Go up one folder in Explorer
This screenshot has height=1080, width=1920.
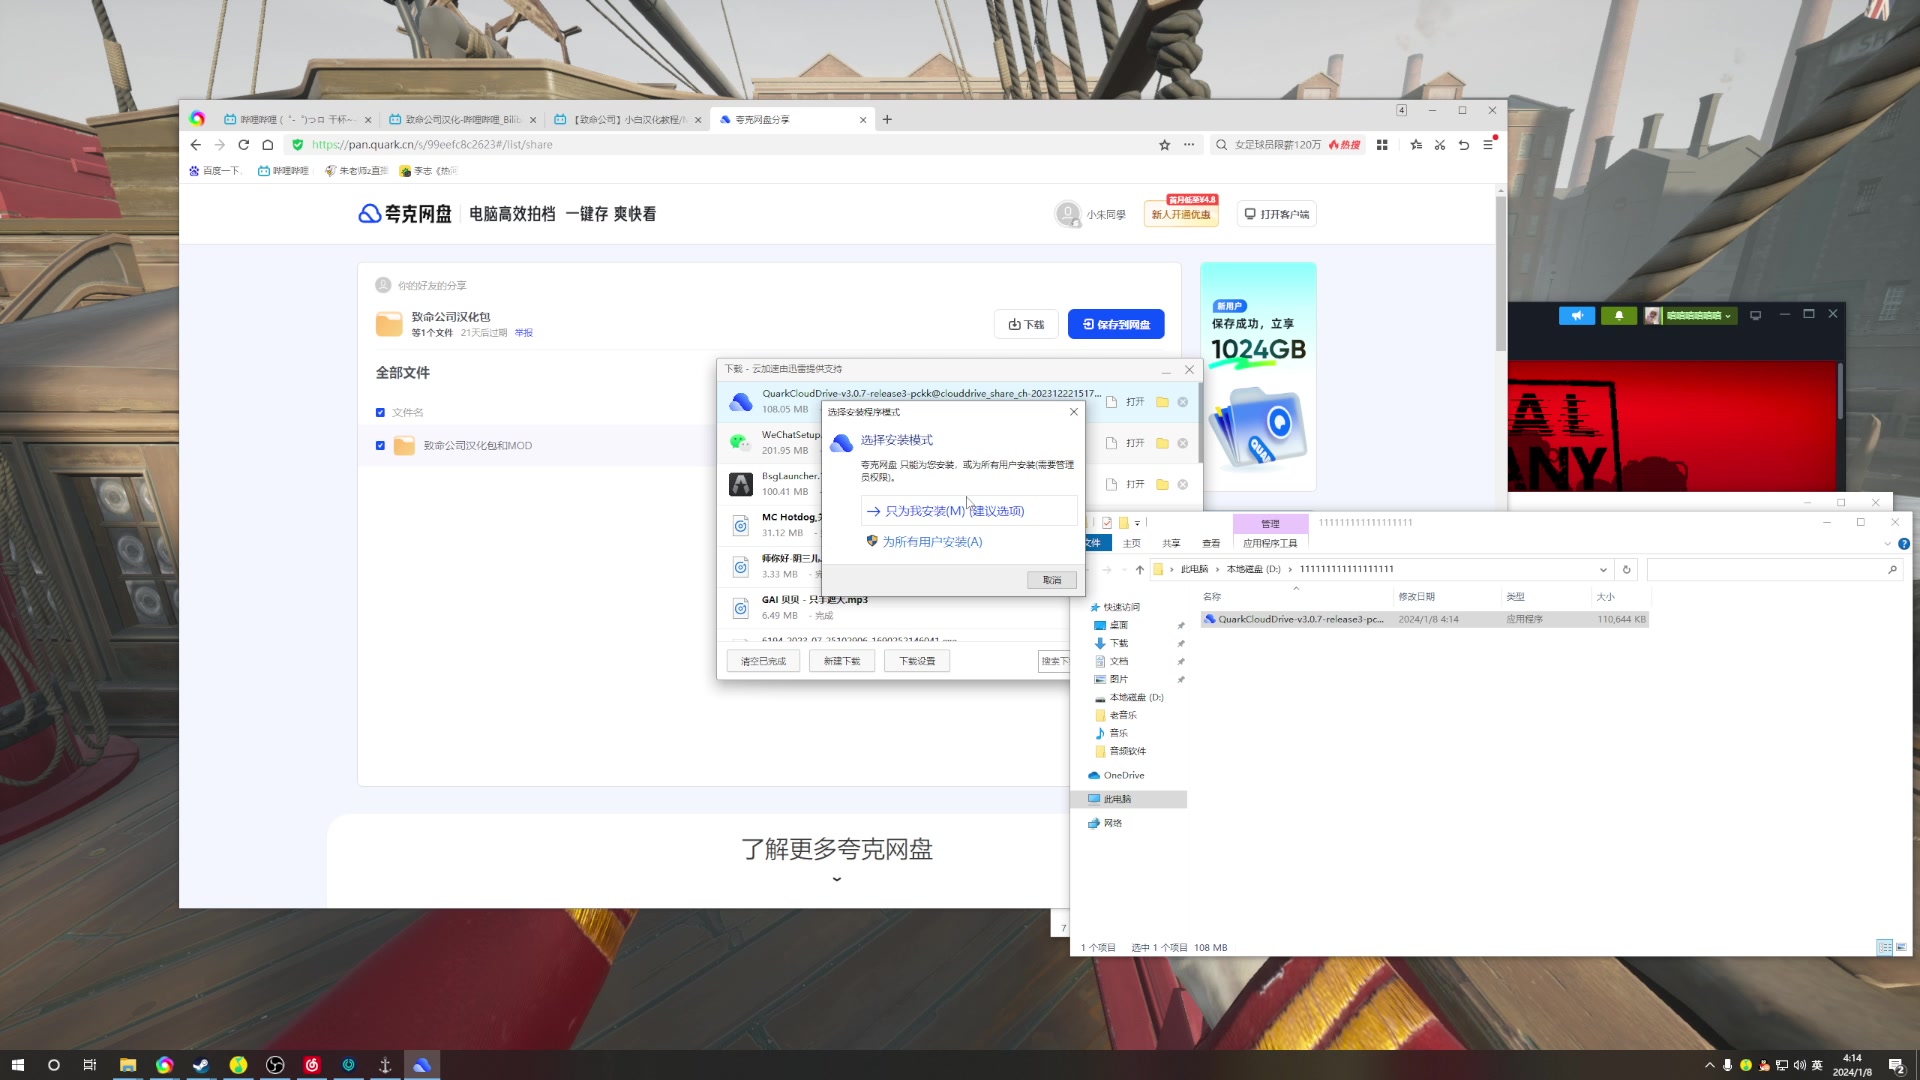[1140, 570]
